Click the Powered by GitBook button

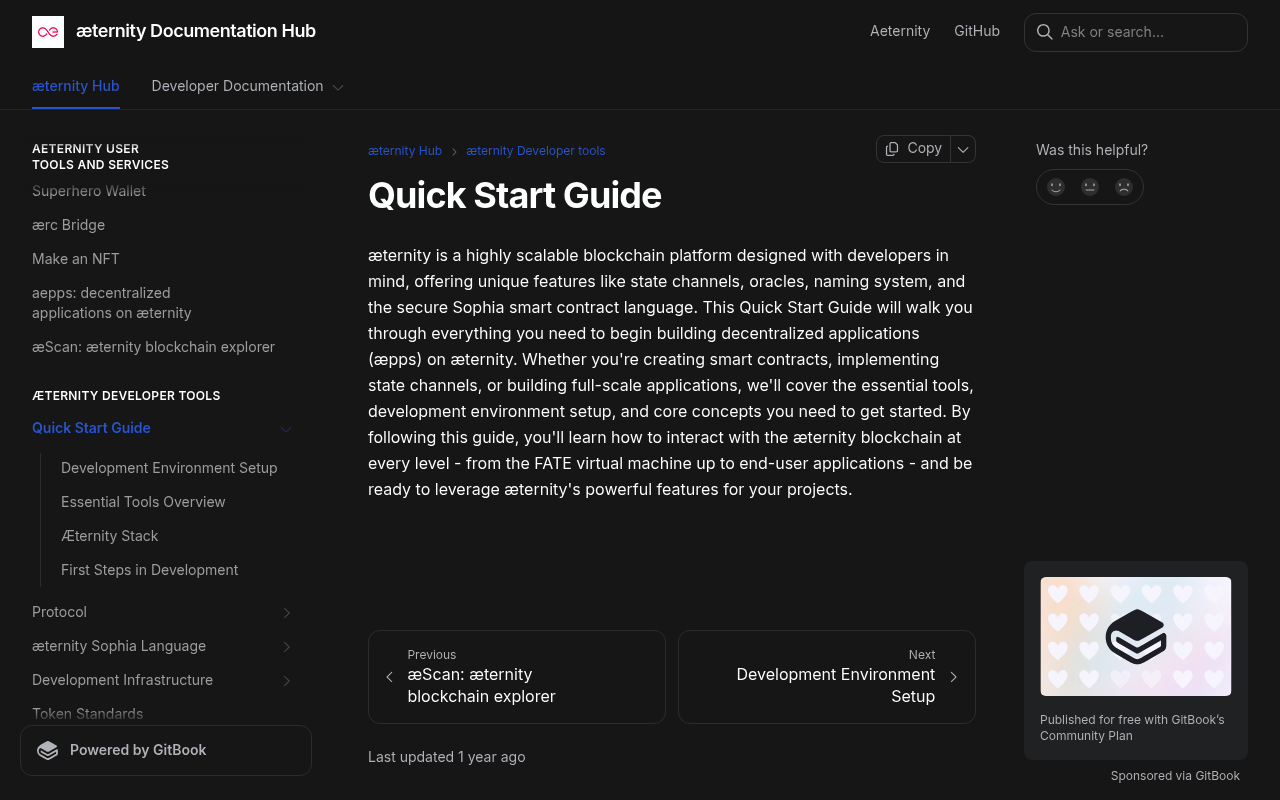tap(166, 750)
